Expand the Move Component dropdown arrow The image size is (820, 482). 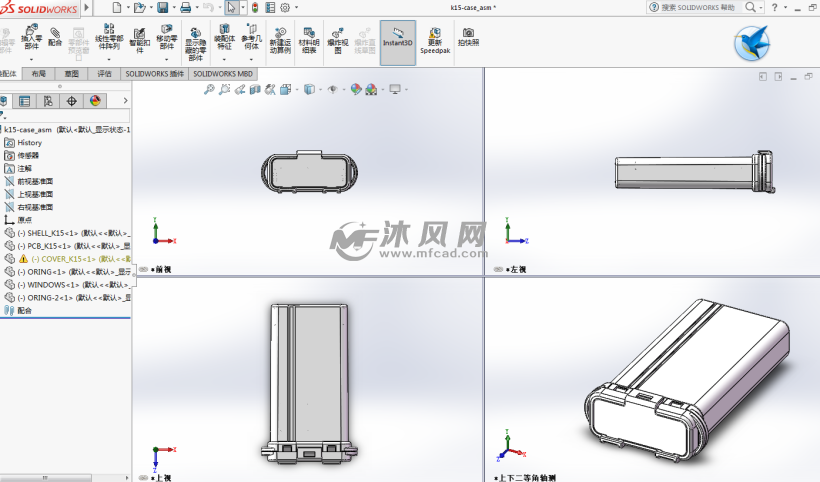[x=166, y=58]
